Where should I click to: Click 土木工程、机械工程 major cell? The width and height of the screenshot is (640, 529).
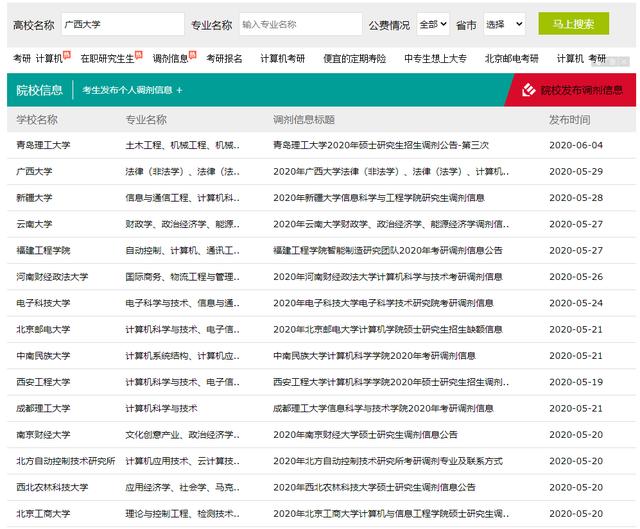coord(182,145)
